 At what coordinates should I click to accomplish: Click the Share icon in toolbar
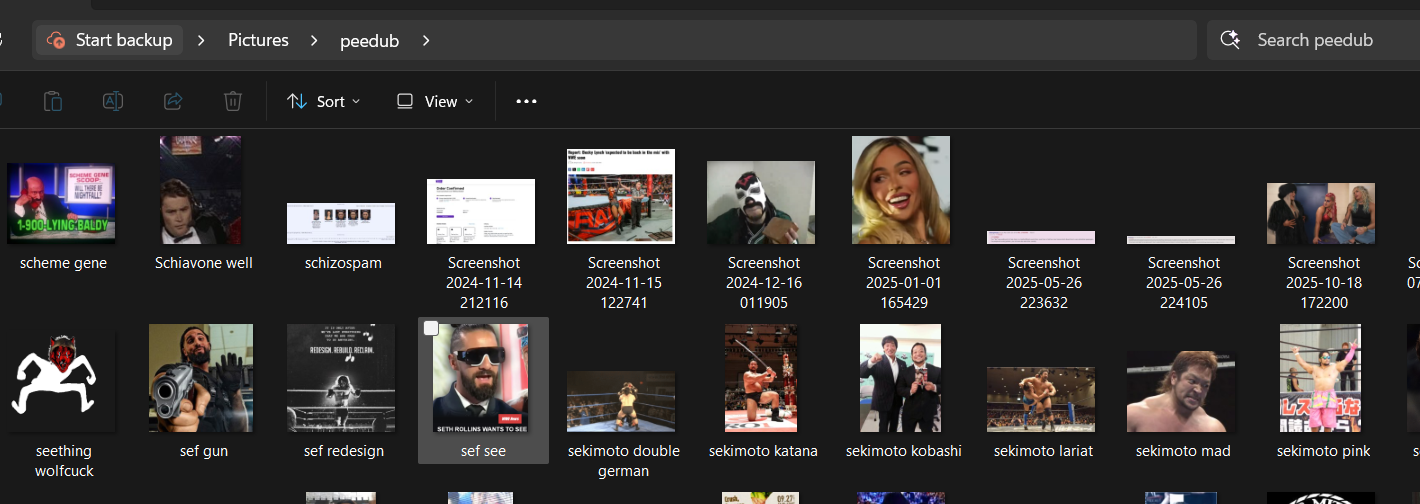(x=173, y=101)
